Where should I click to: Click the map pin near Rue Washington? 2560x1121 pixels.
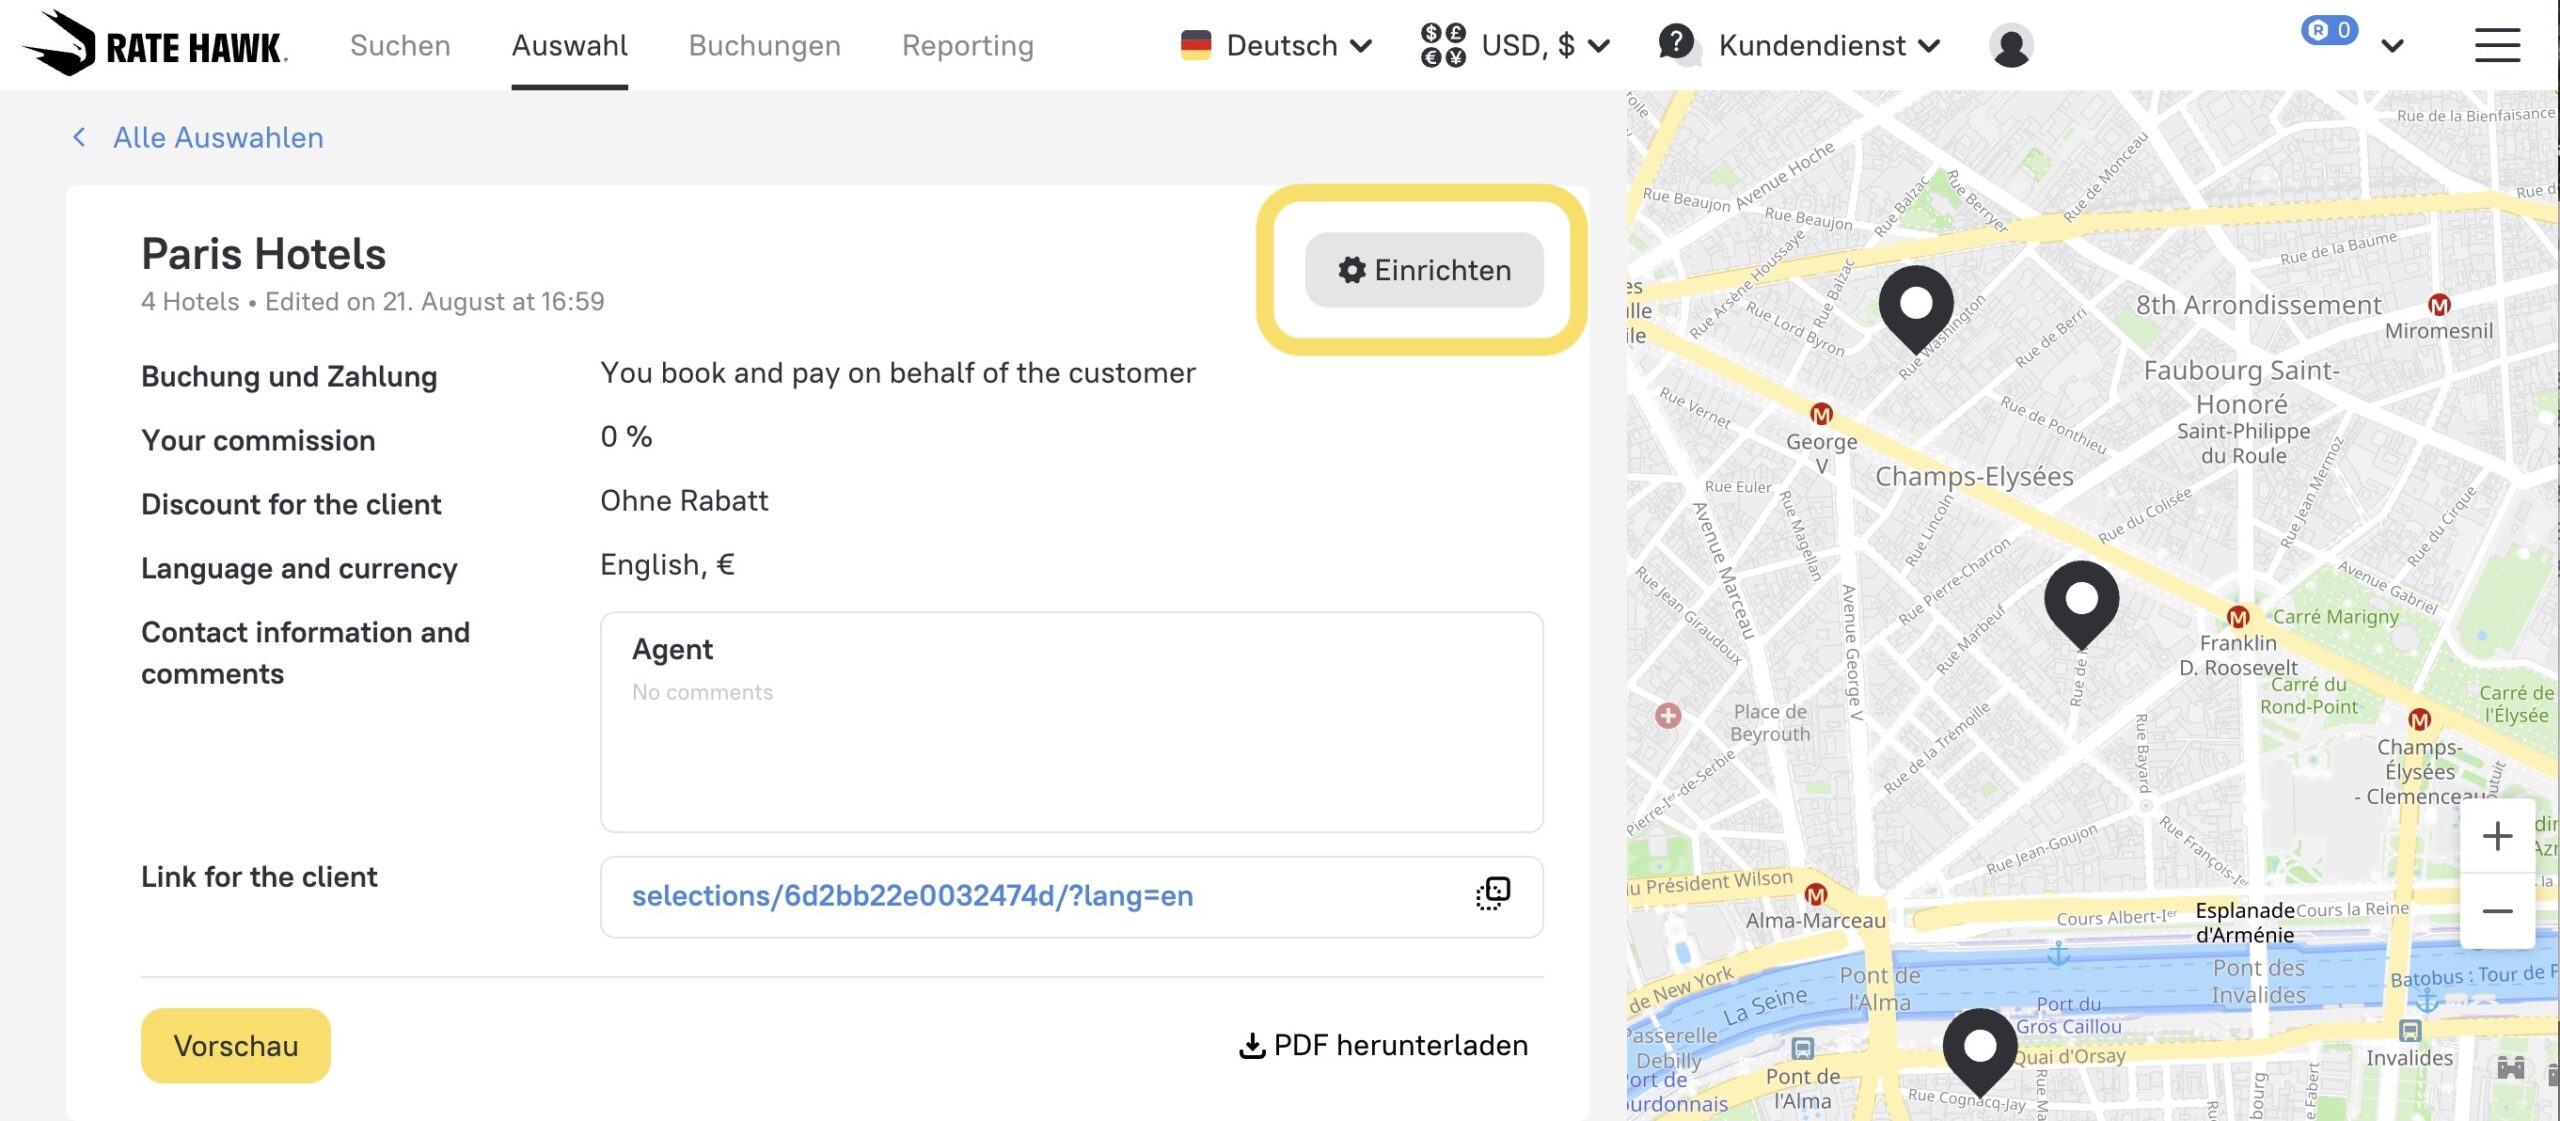pyautogui.click(x=1915, y=307)
